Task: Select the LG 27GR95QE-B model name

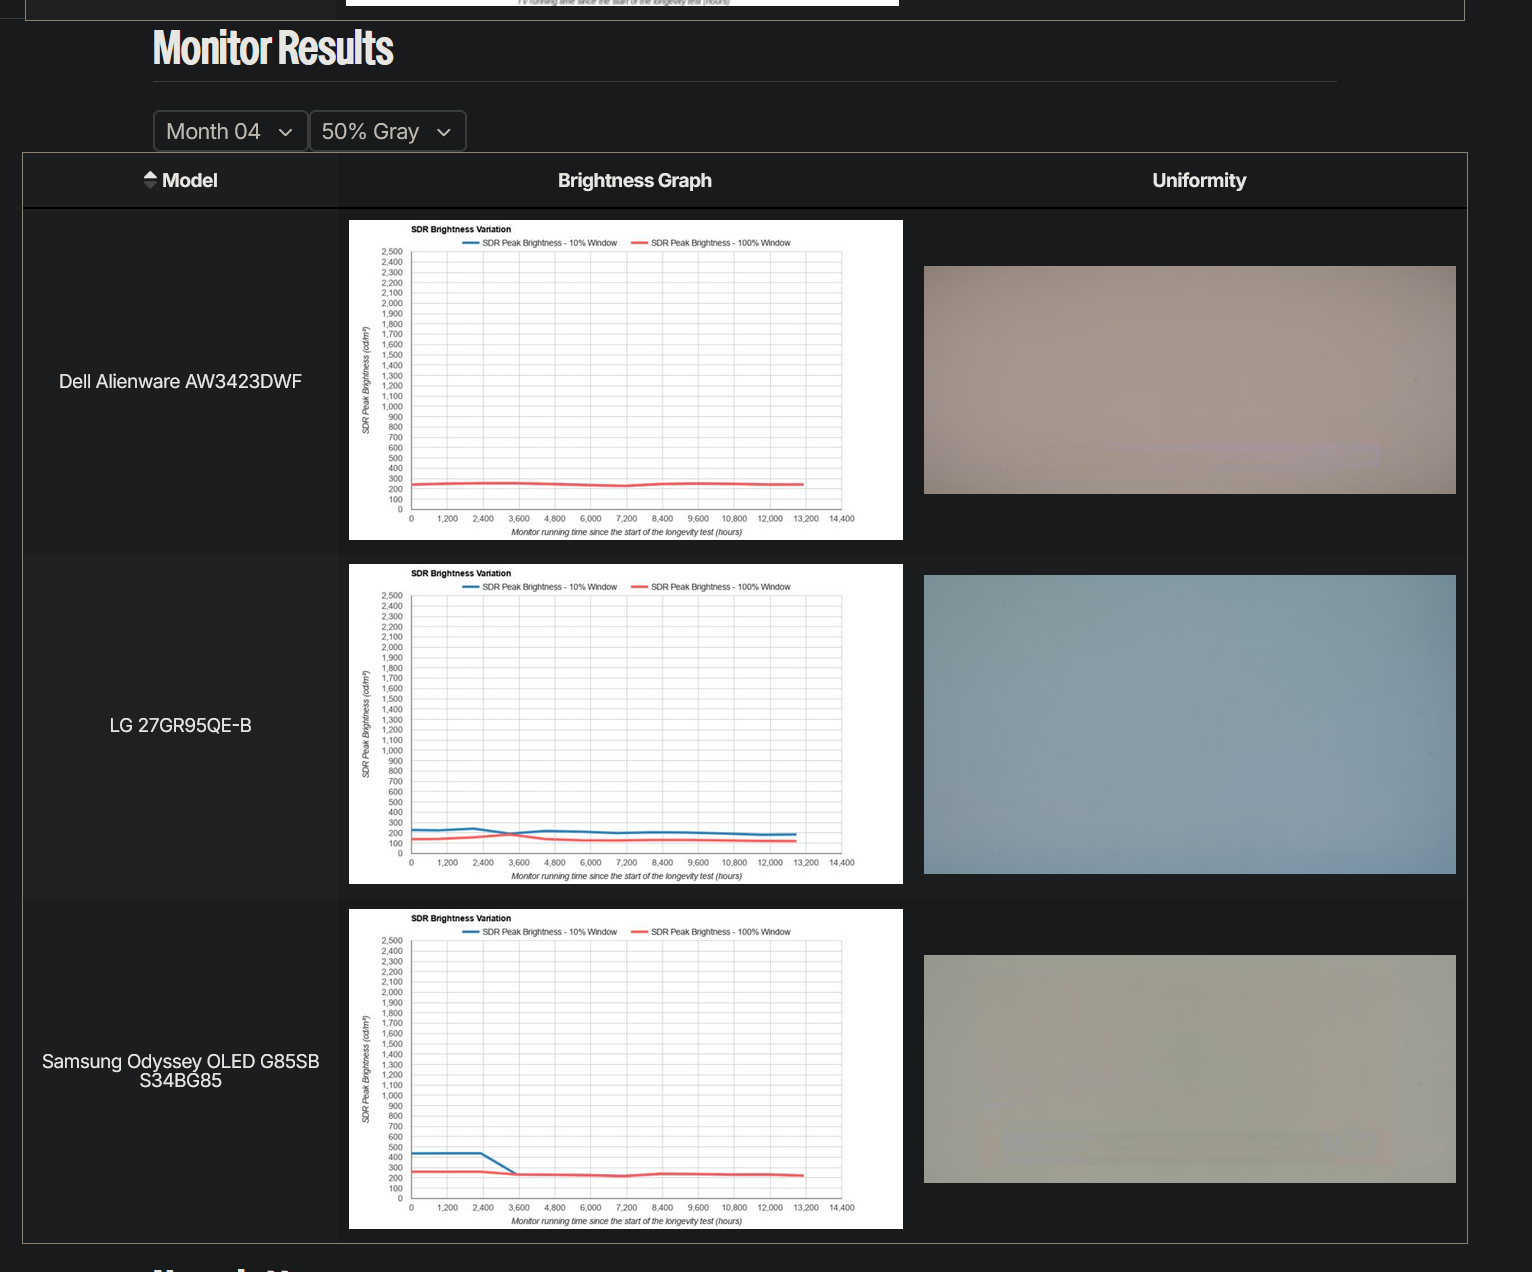Action: tap(180, 725)
